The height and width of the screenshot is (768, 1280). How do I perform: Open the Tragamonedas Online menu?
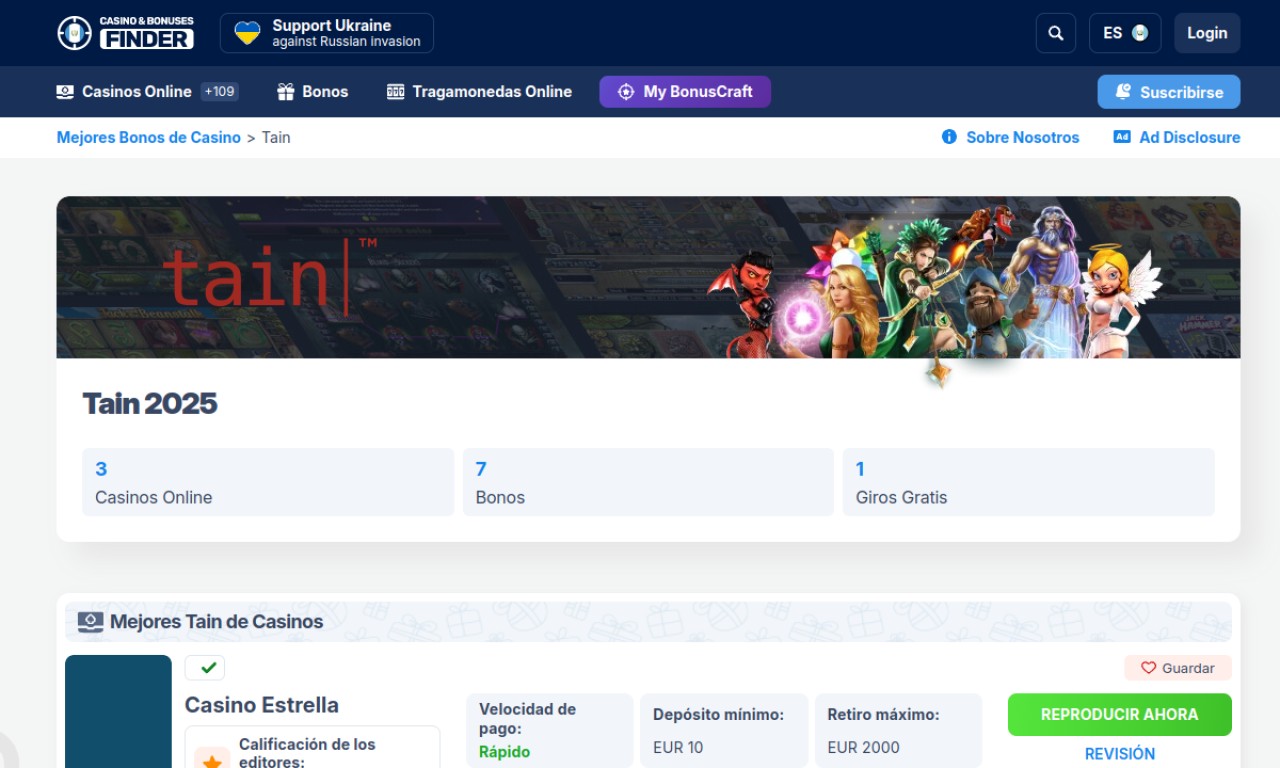[479, 92]
